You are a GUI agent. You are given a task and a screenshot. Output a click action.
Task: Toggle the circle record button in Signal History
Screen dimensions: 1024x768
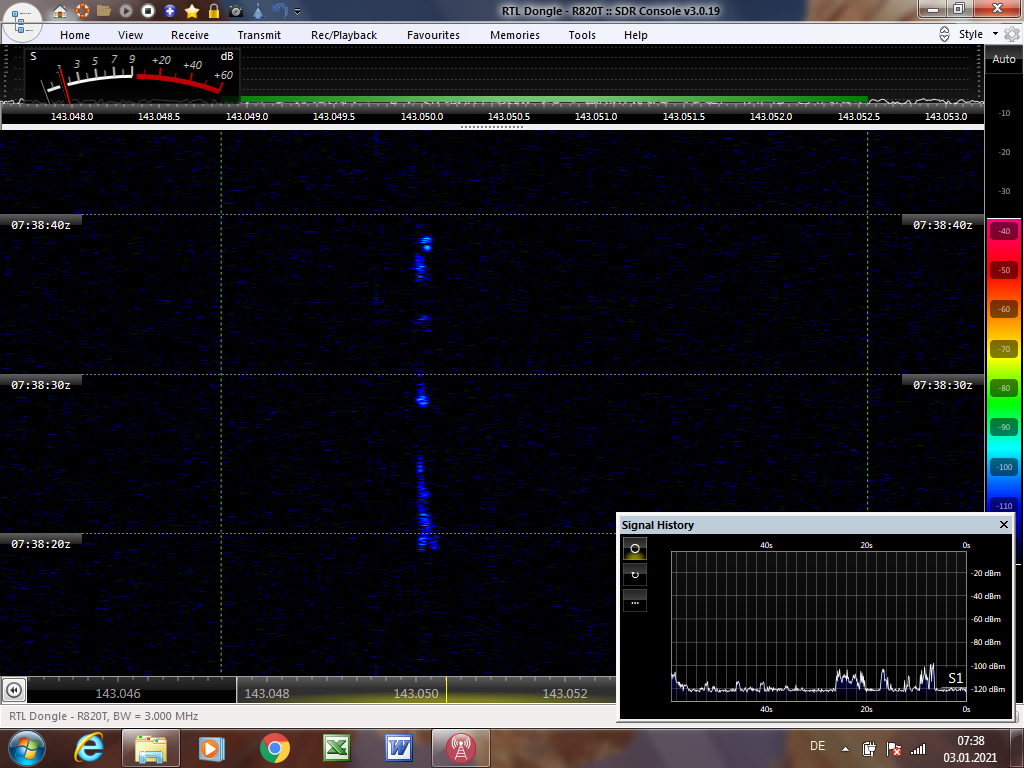(635, 549)
